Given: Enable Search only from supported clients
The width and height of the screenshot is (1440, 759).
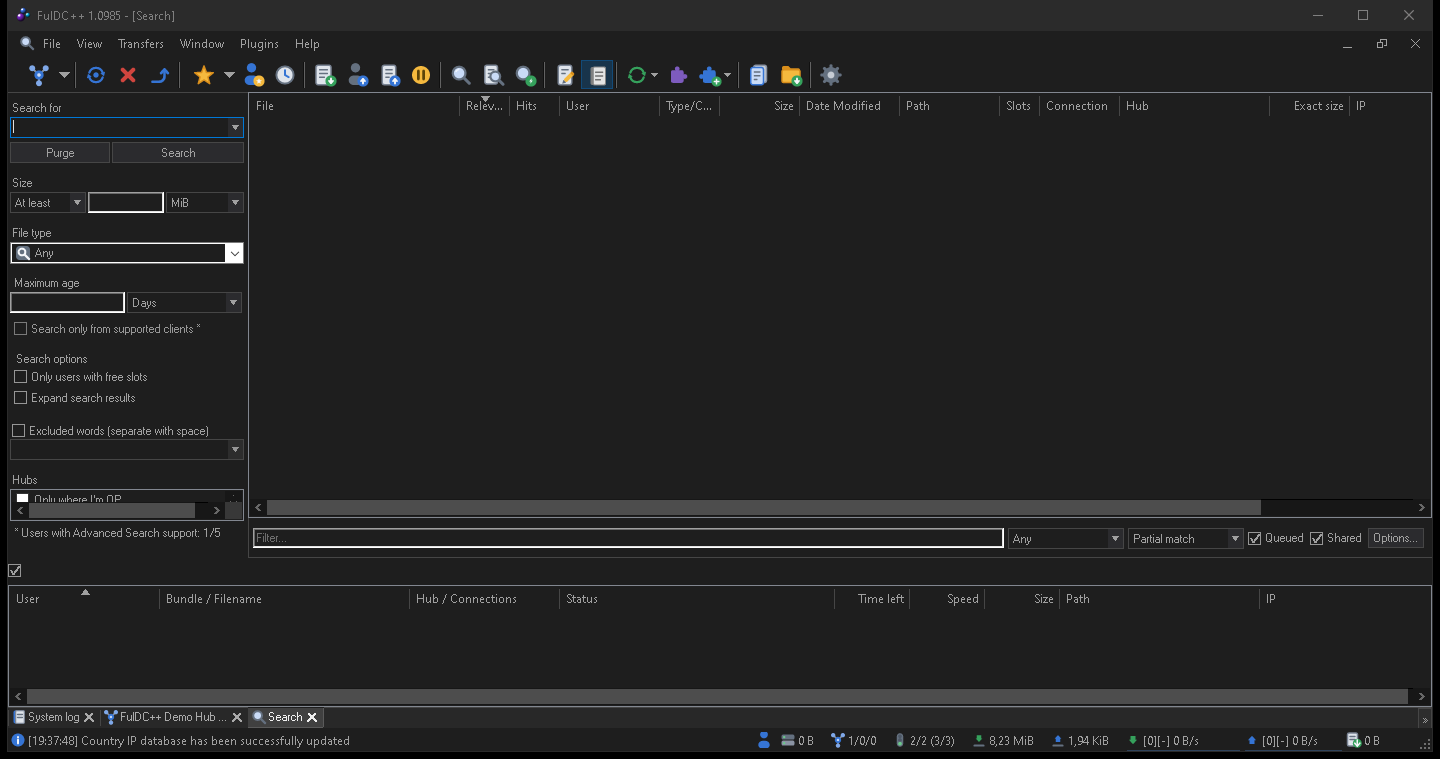Looking at the screenshot, I should point(20,329).
